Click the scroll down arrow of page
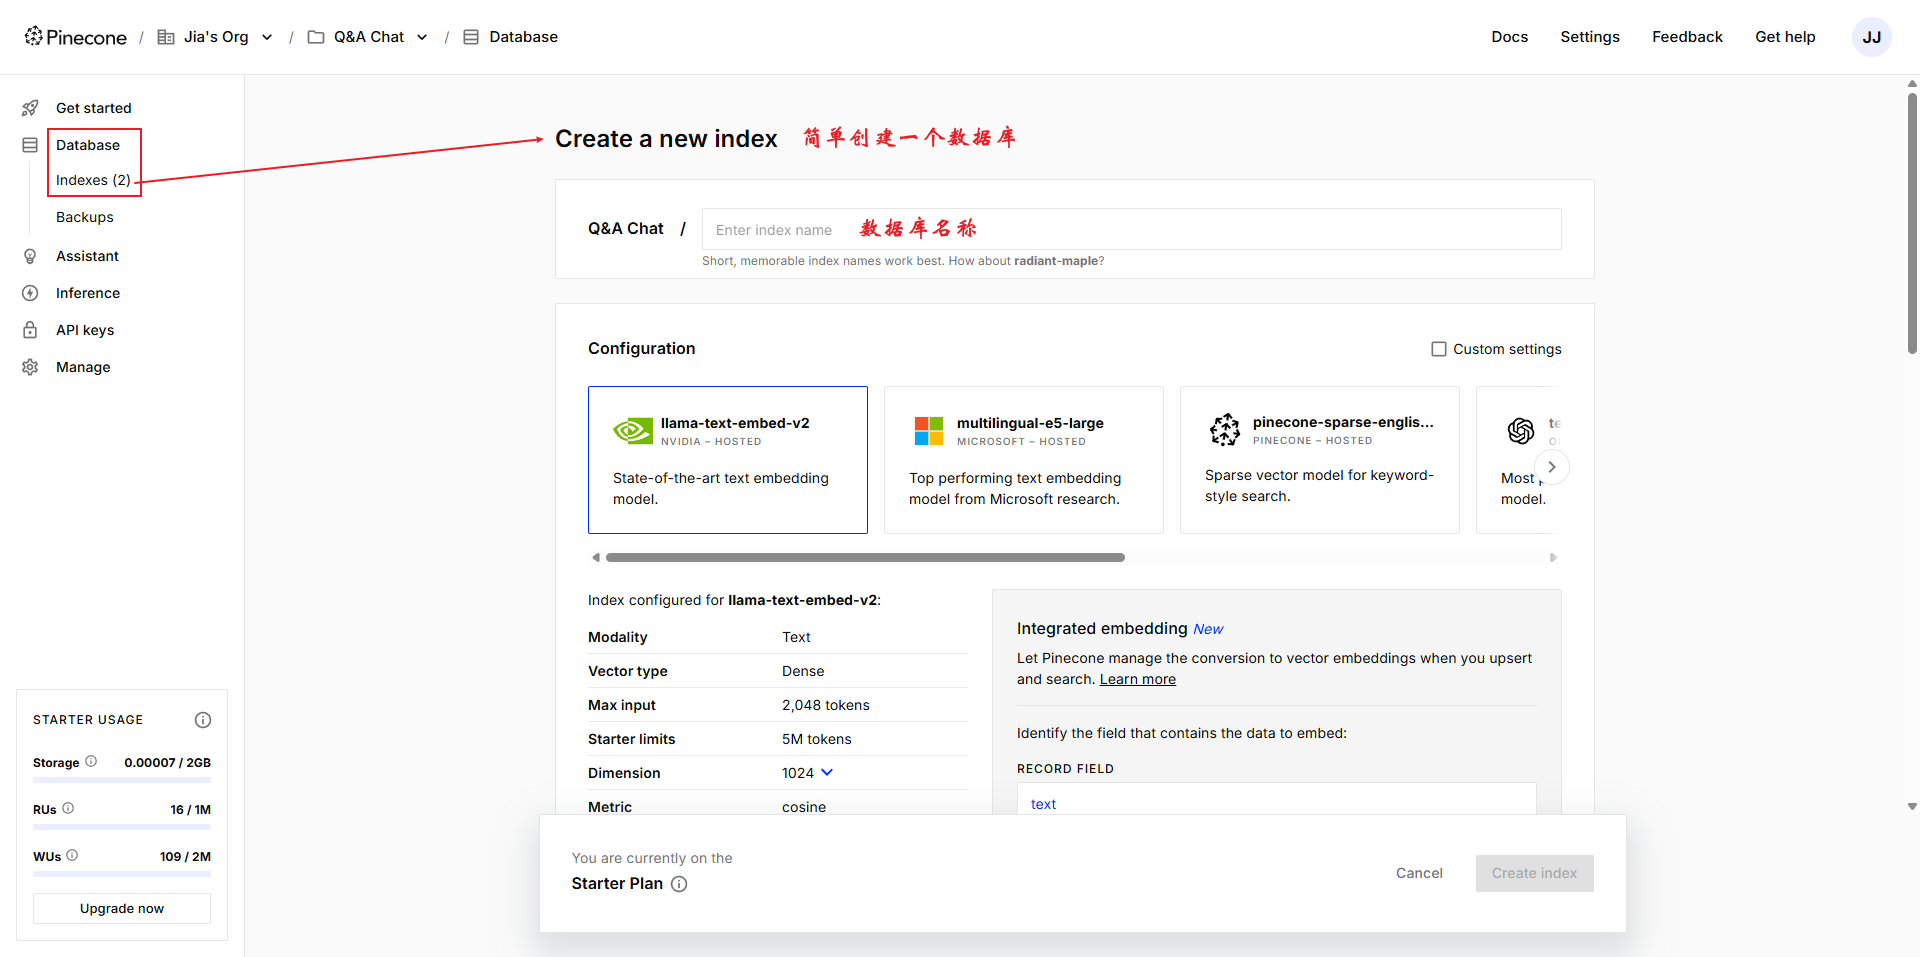 1912,806
